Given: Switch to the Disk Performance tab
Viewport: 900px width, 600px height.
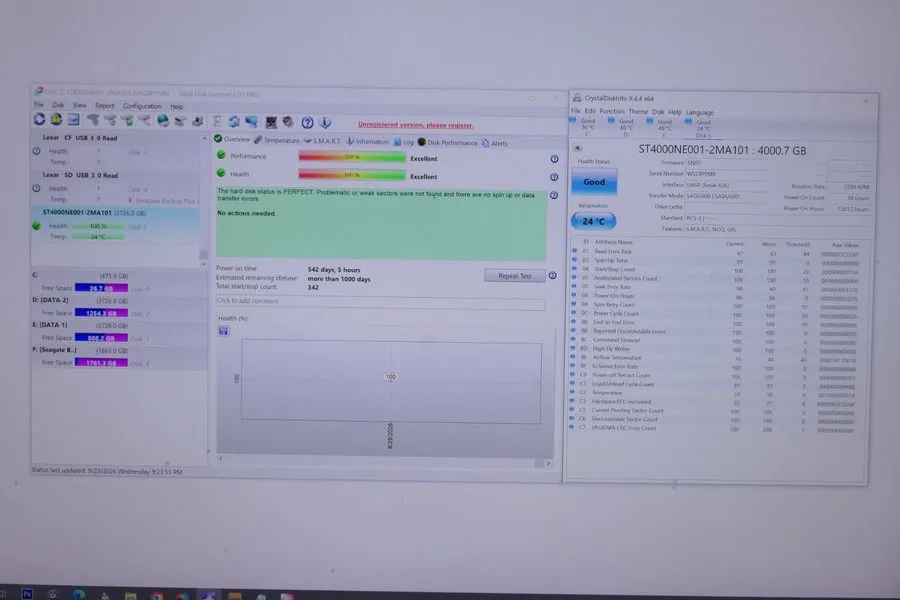Looking at the screenshot, I should (447, 142).
